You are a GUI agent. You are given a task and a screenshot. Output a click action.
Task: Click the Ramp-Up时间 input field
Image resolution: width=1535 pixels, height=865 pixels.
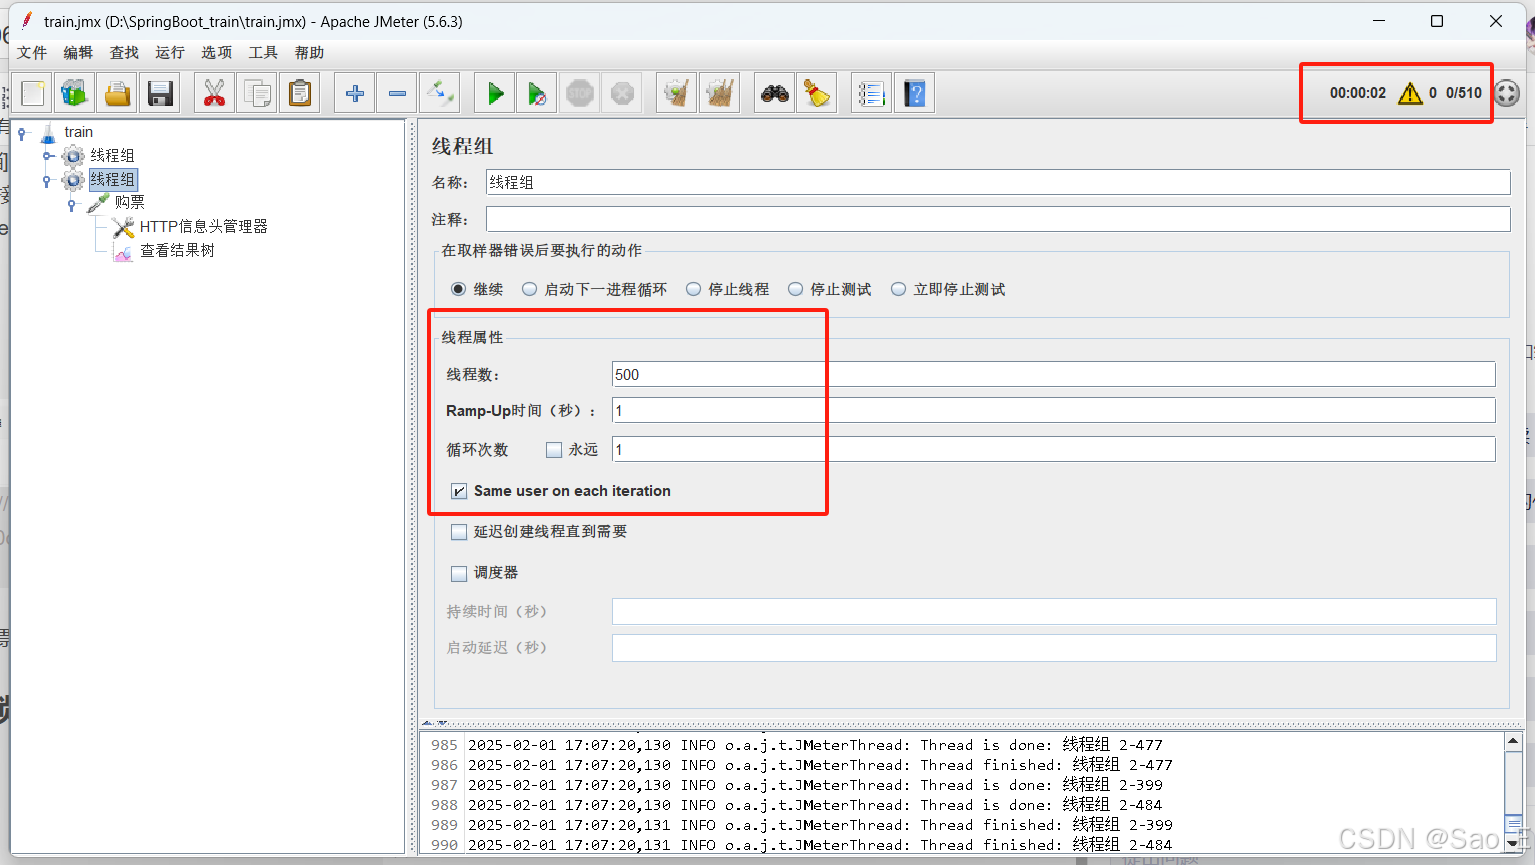1054,410
